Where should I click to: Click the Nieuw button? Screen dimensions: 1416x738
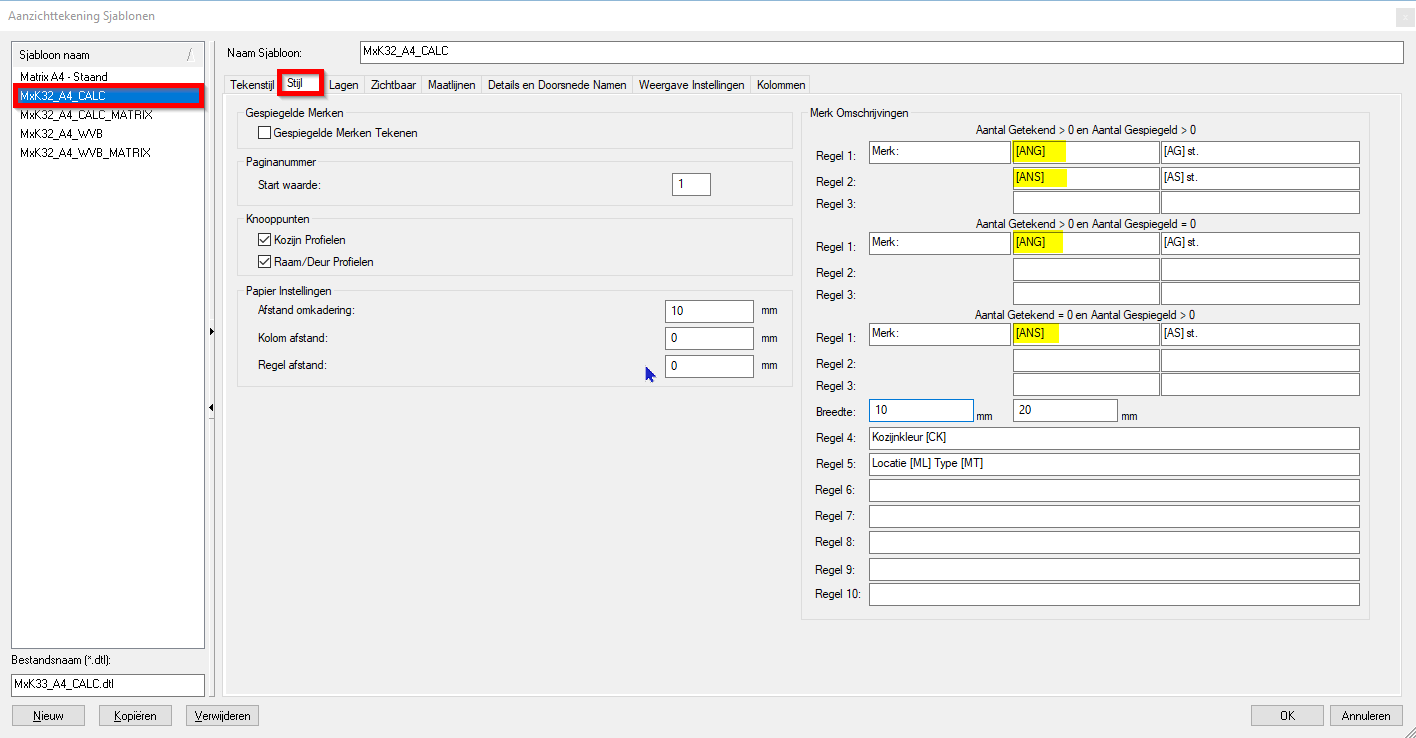tap(48, 716)
